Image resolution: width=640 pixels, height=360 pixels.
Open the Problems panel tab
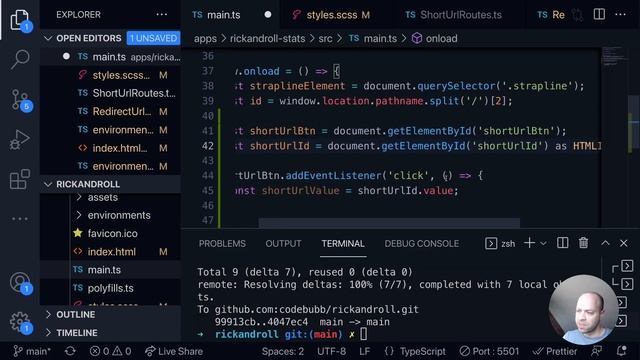222,244
